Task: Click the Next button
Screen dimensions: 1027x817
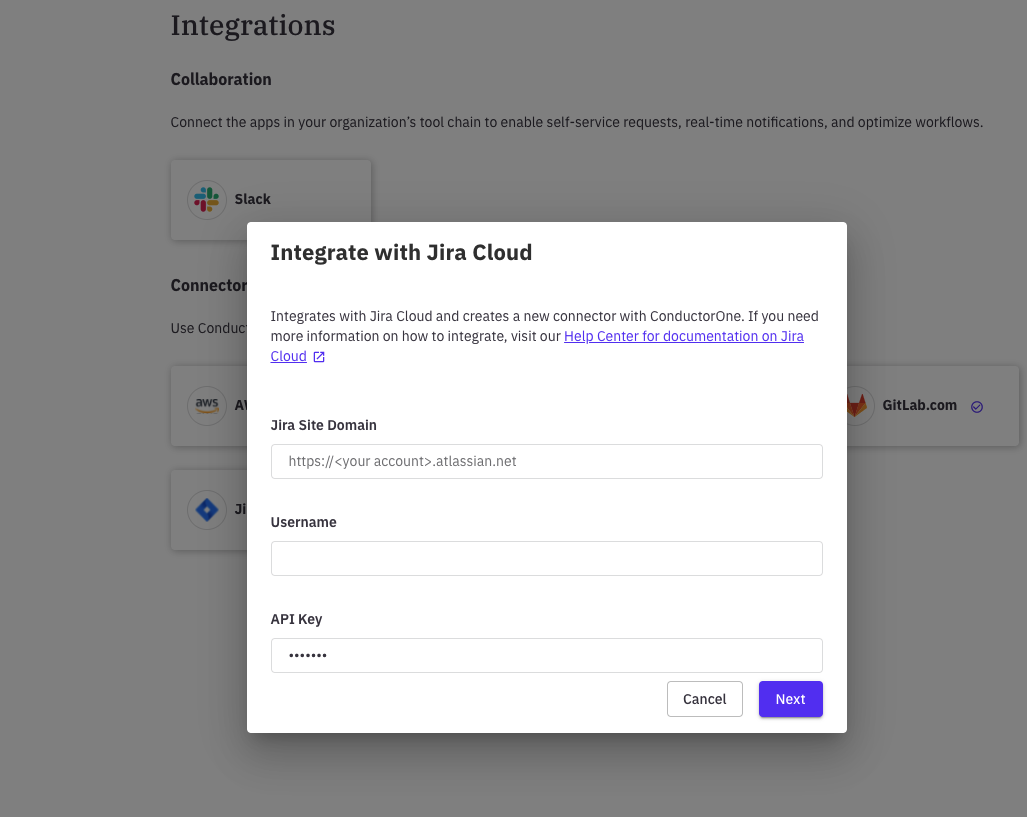Action: click(x=790, y=699)
